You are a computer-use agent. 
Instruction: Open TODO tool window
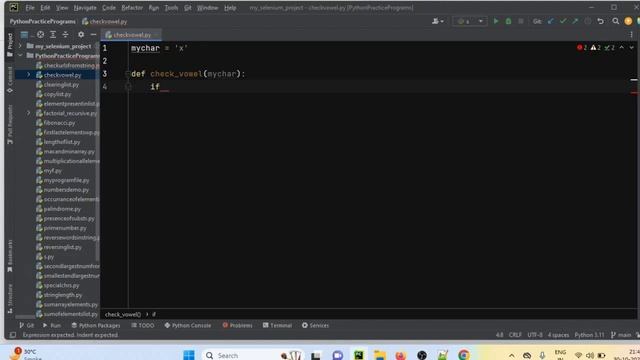(x=143, y=325)
